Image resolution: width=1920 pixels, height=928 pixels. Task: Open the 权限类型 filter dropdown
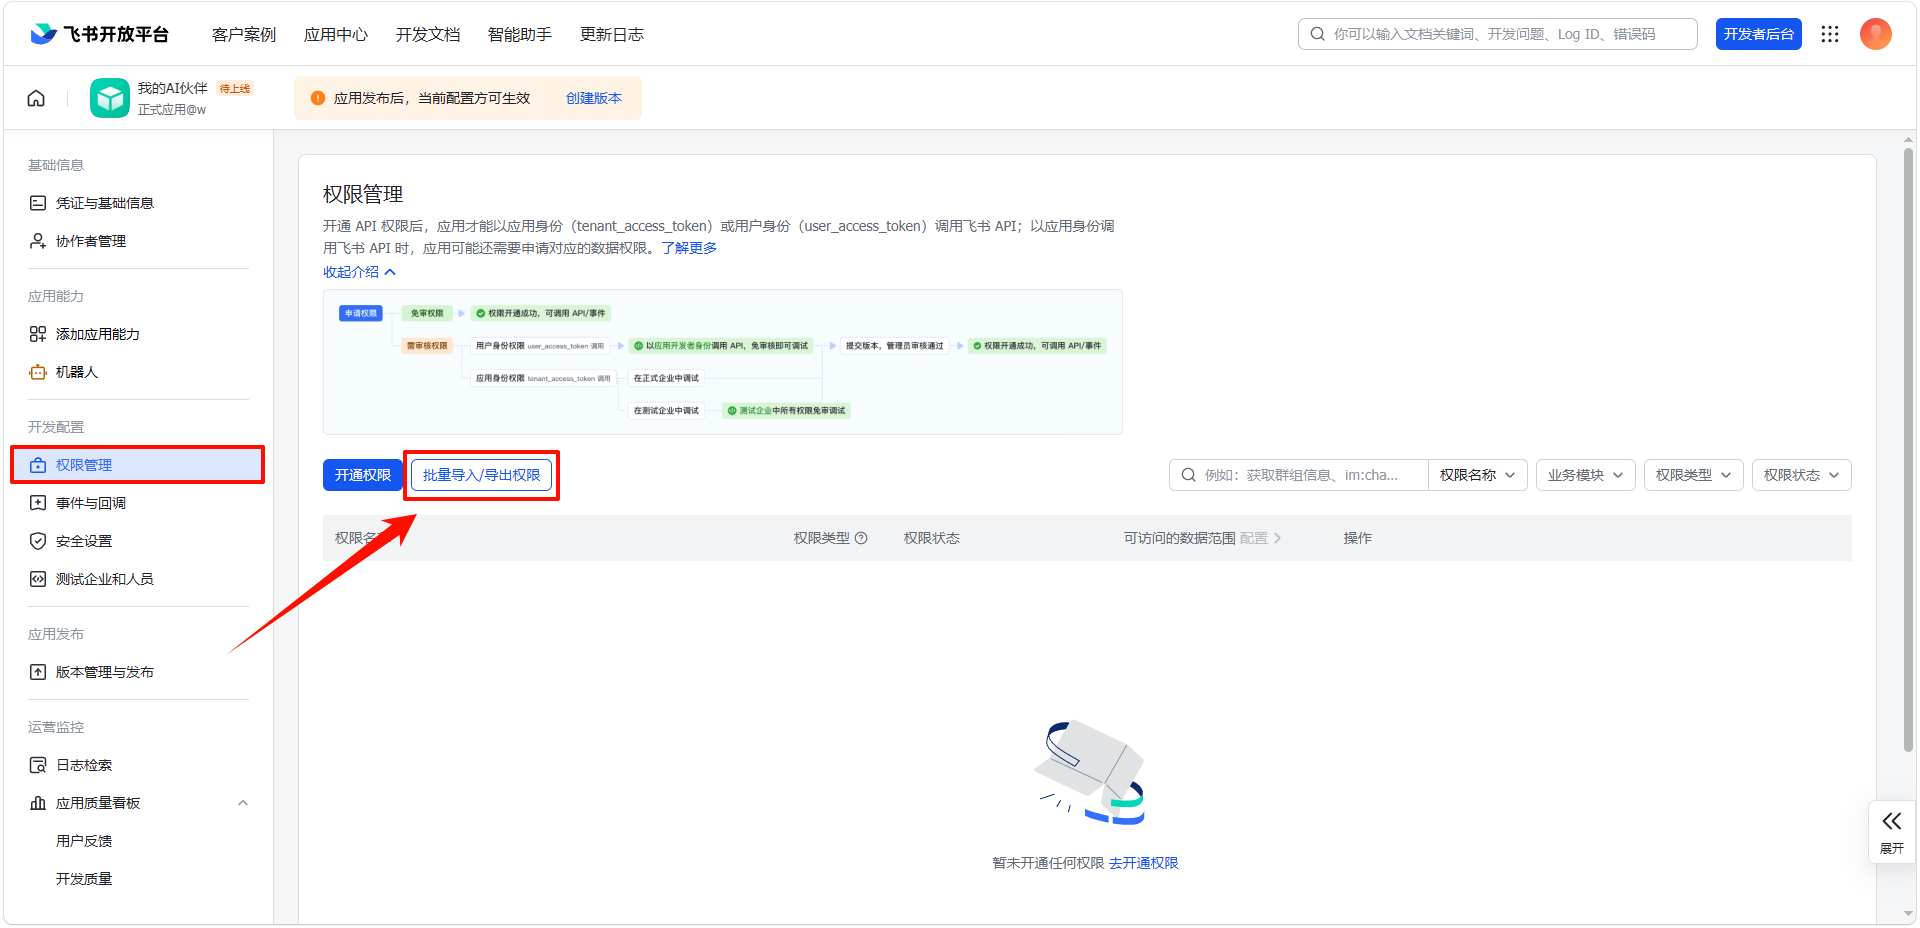[1693, 475]
